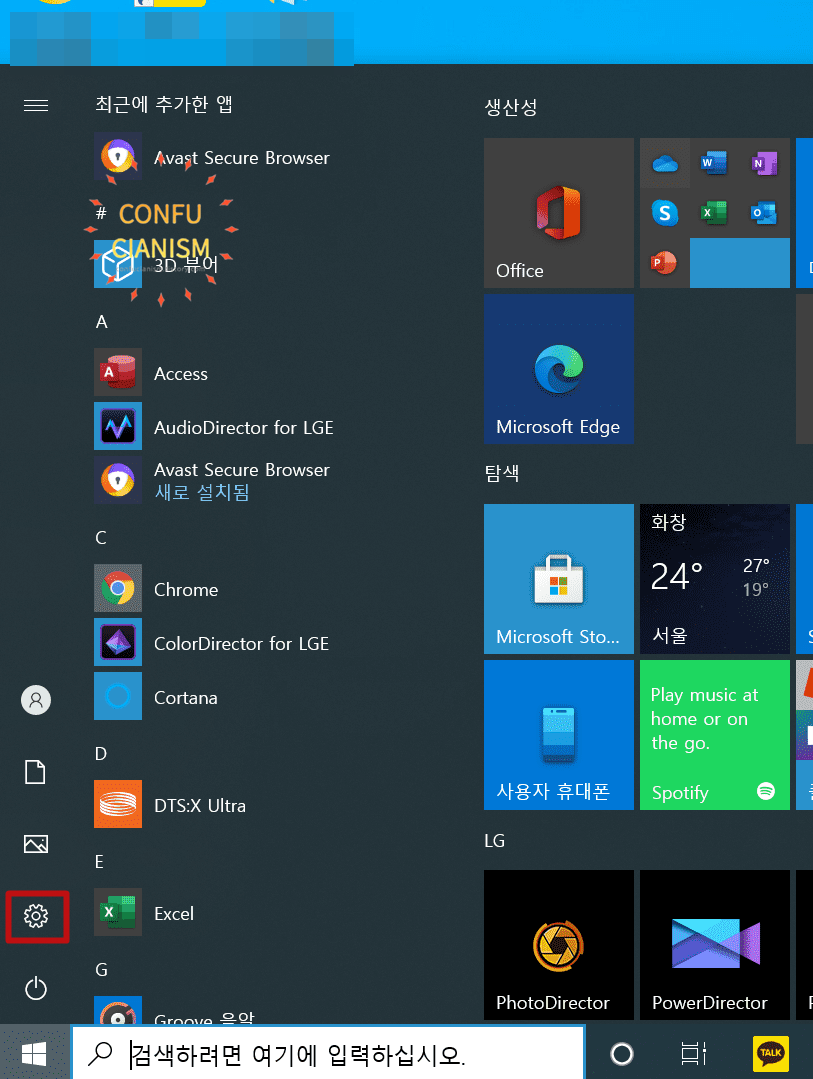Open Task View on taskbar
813x1079 pixels.
coord(693,1053)
